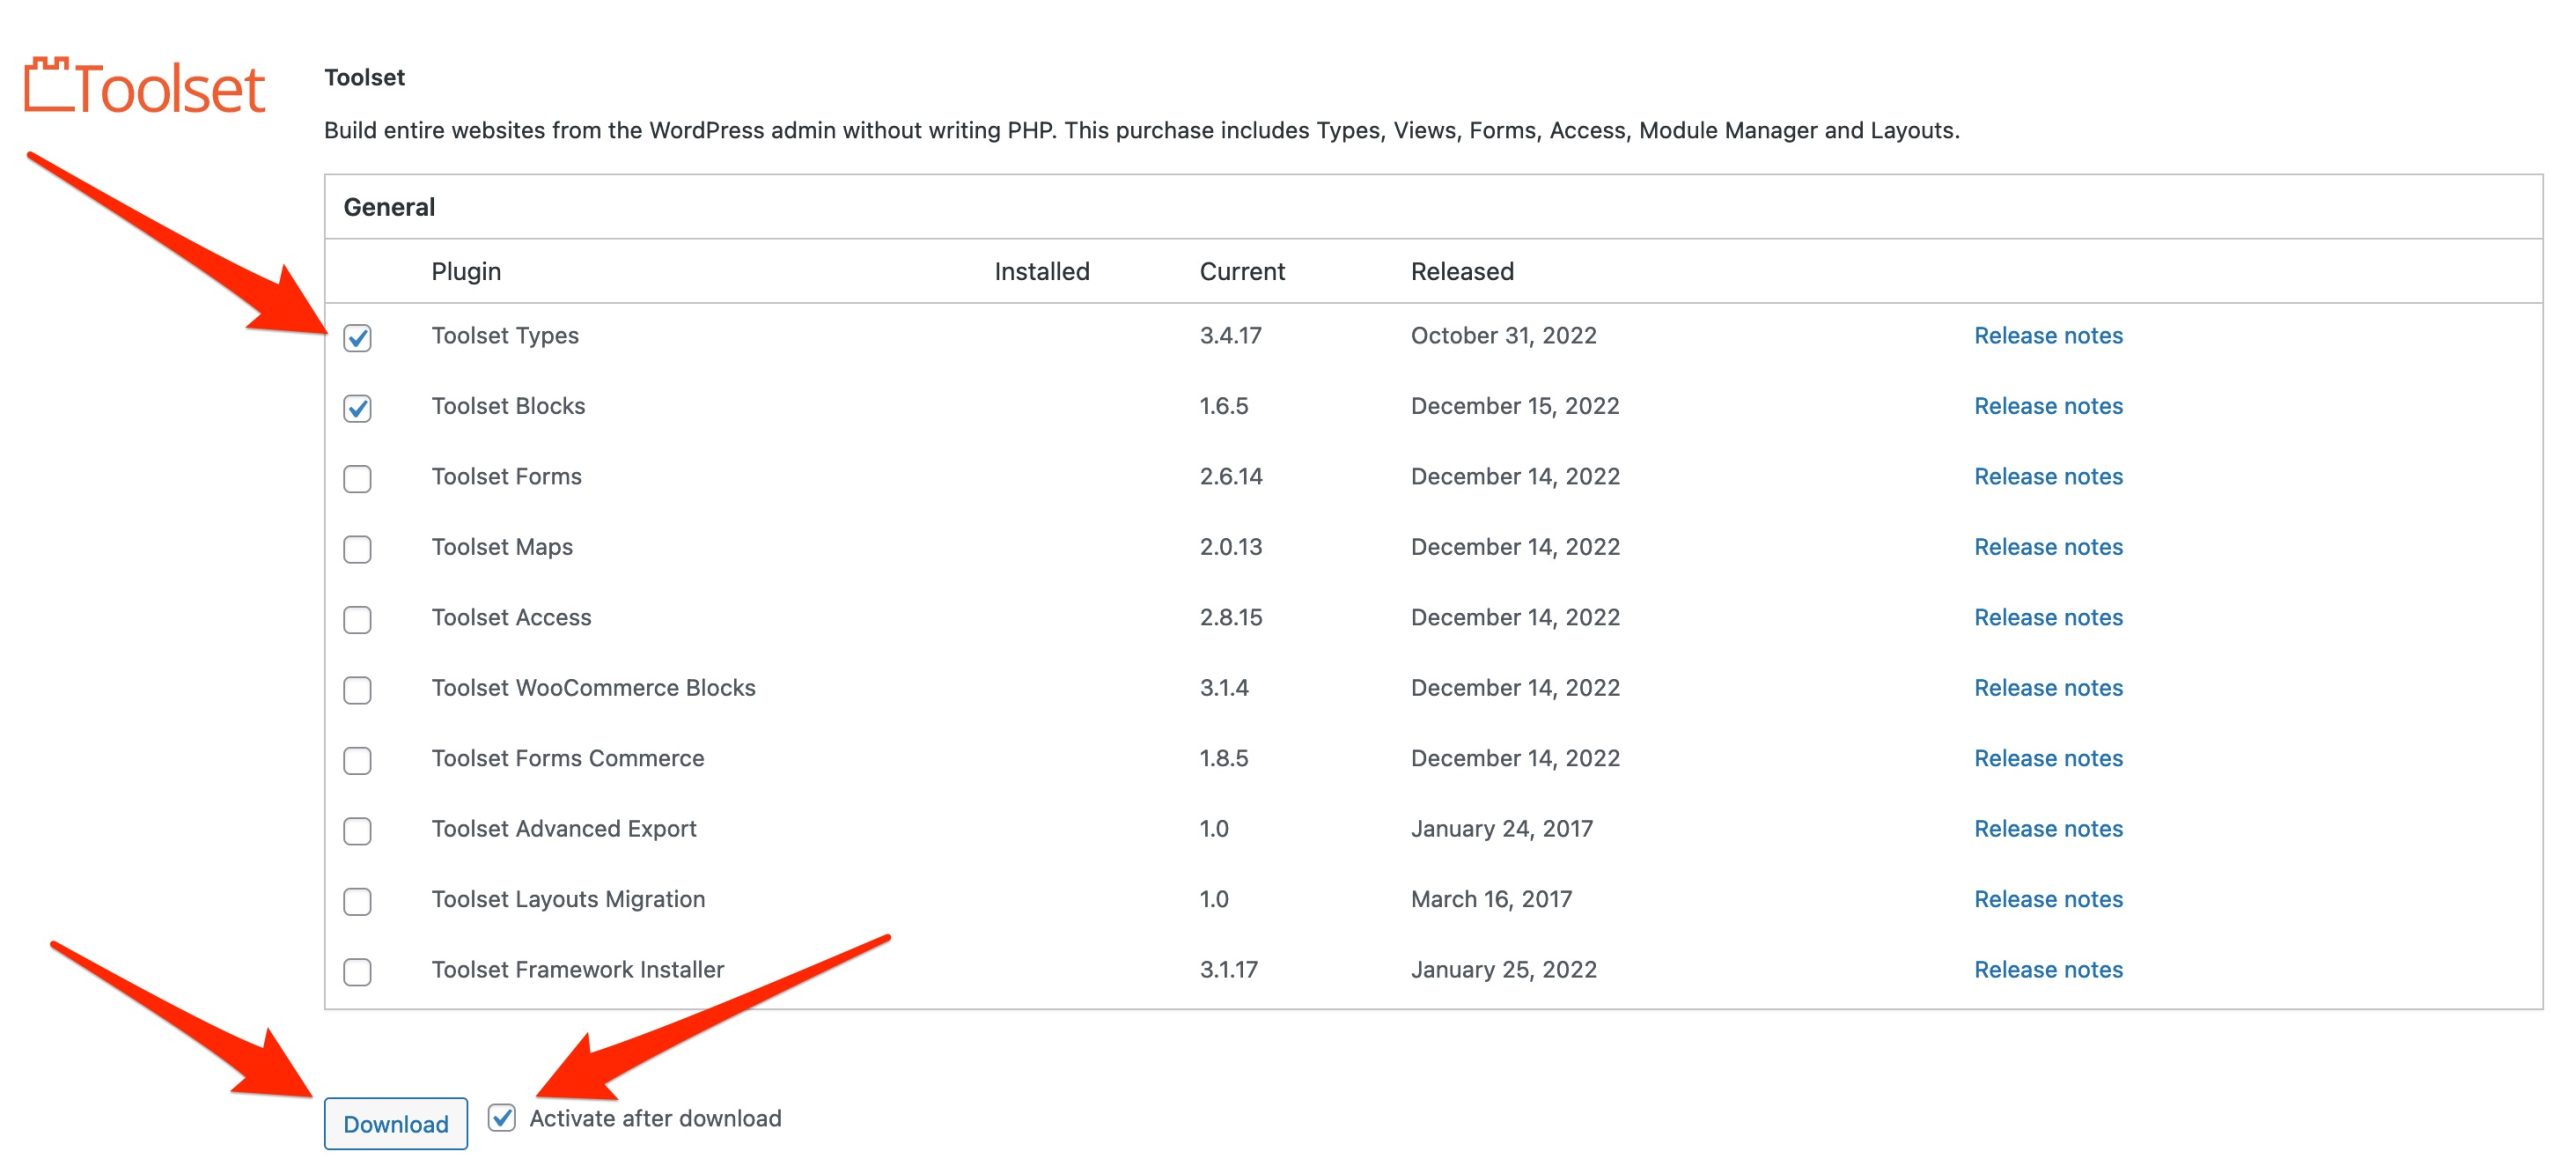2560x1159 pixels.
Task: Click the March 16, 2017 release date
Action: (1491, 899)
